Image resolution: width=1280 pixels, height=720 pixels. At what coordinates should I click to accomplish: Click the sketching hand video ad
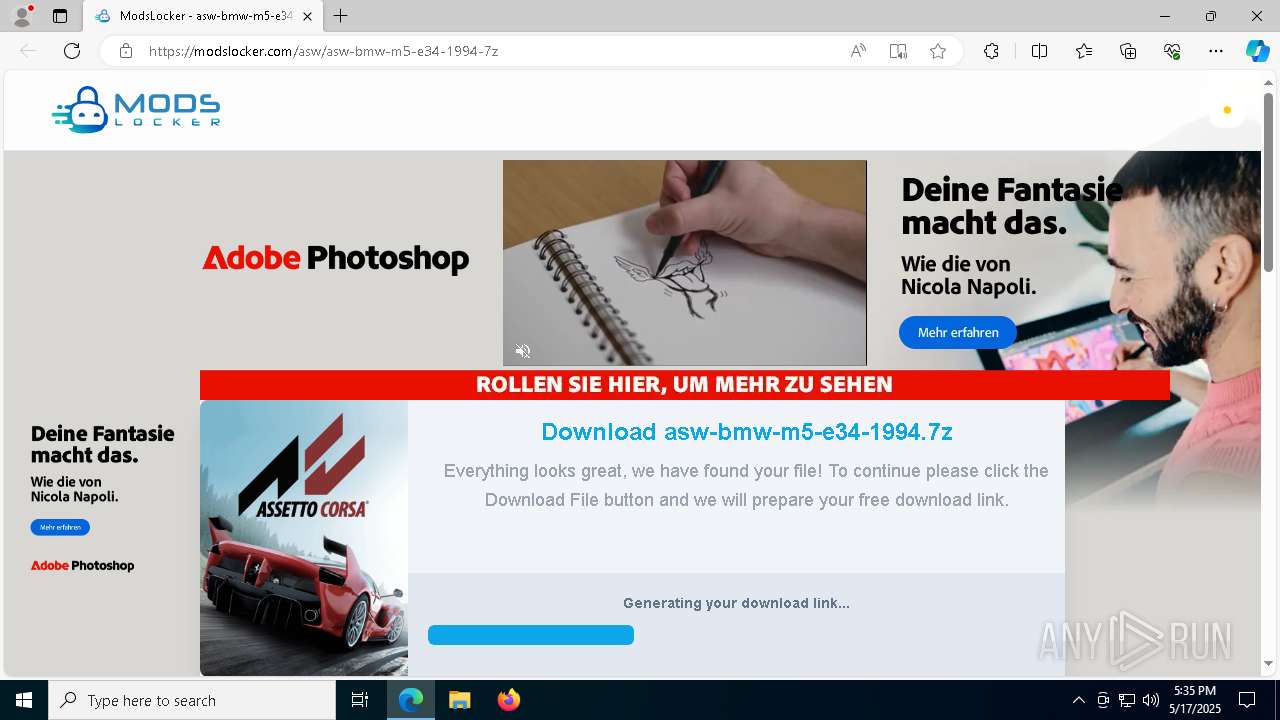(685, 262)
